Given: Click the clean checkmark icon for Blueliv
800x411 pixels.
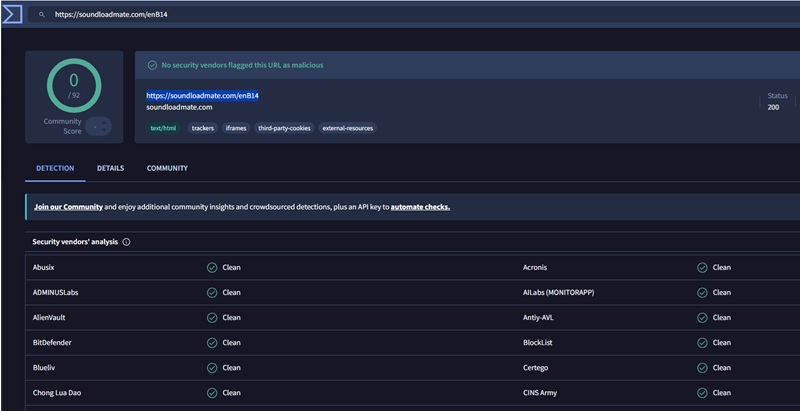Looking at the screenshot, I should (x=212, y=368).
